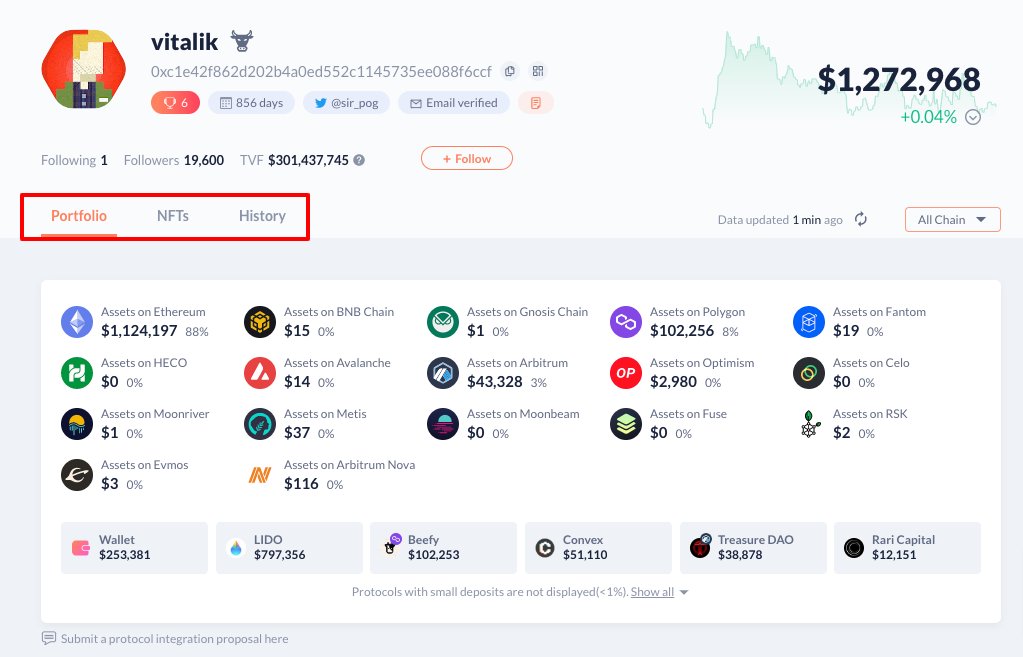1023x657 pixels.
Task: Click the TVF help question mark
Action: tap(359, 160)
